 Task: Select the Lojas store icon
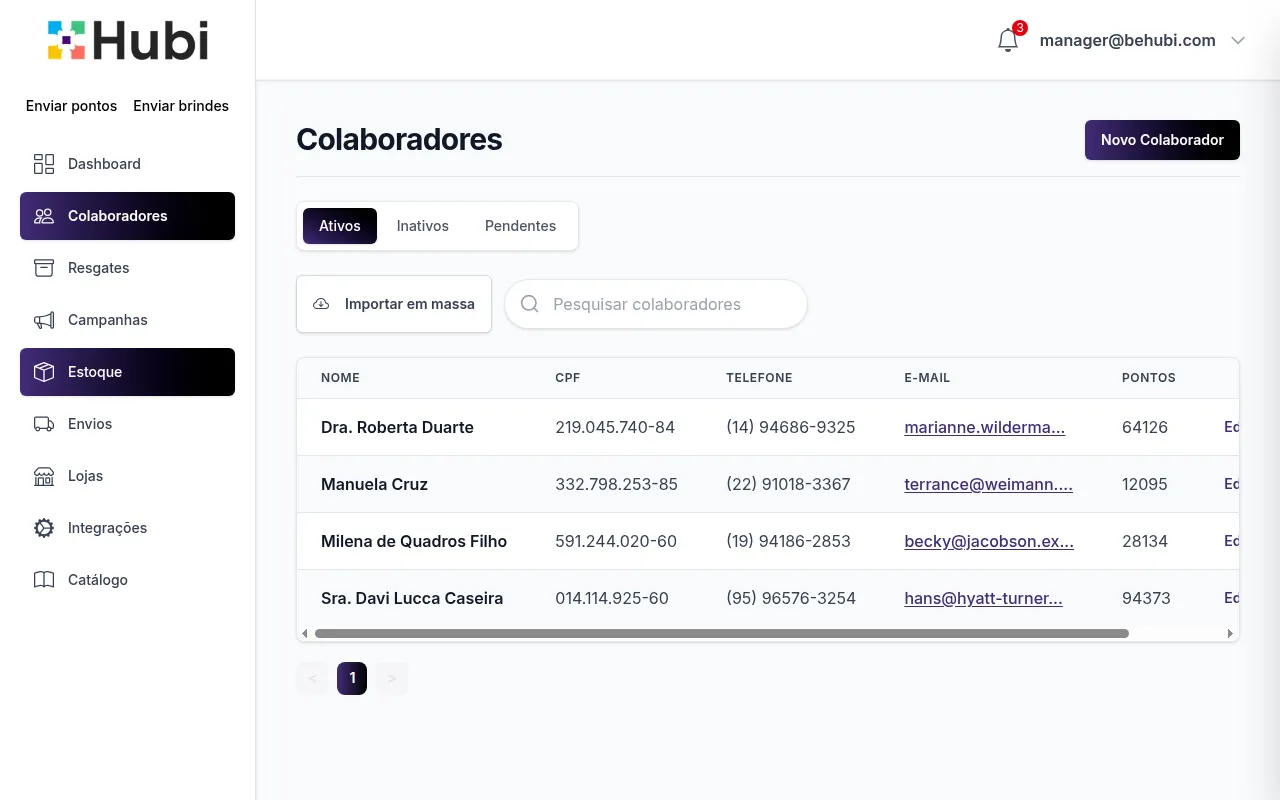(x=44, y=476)
